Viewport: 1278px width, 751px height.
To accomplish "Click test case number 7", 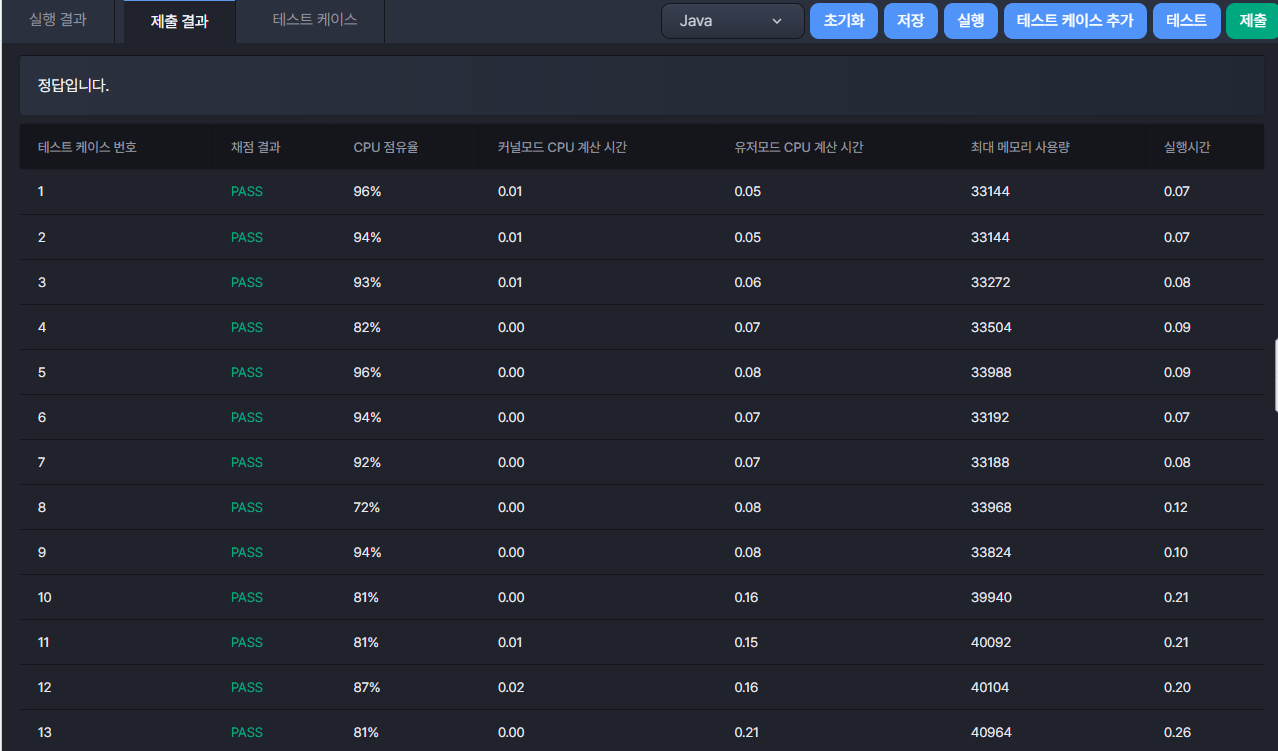I will [x=42, y=462].
